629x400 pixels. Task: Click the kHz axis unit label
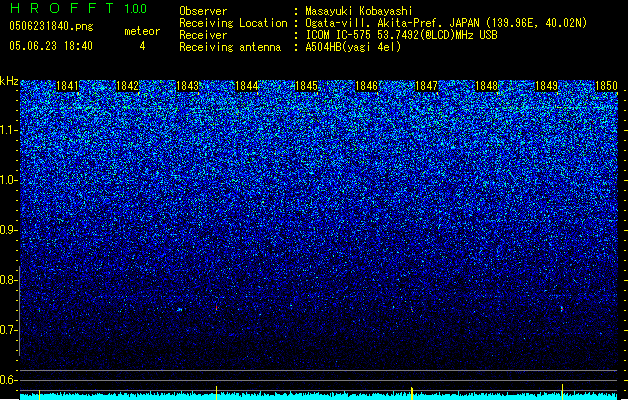point(9,81)
